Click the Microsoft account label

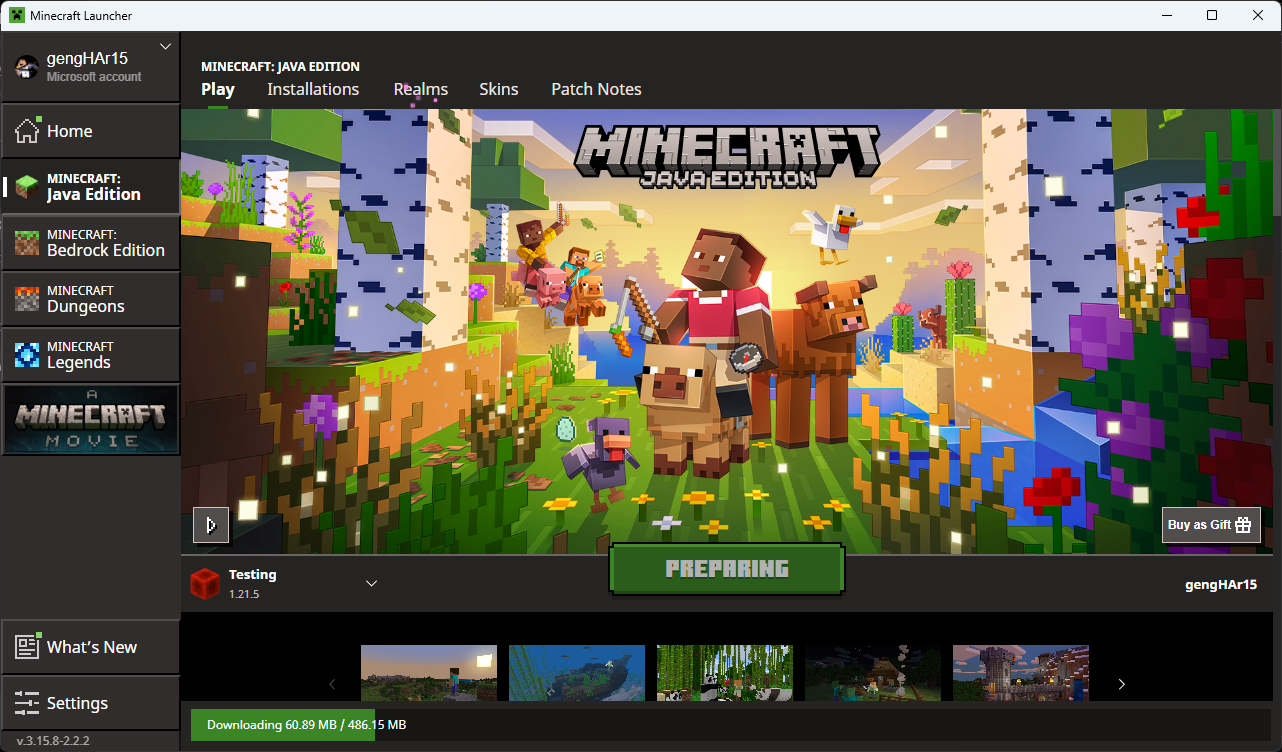tap(94, 77)
